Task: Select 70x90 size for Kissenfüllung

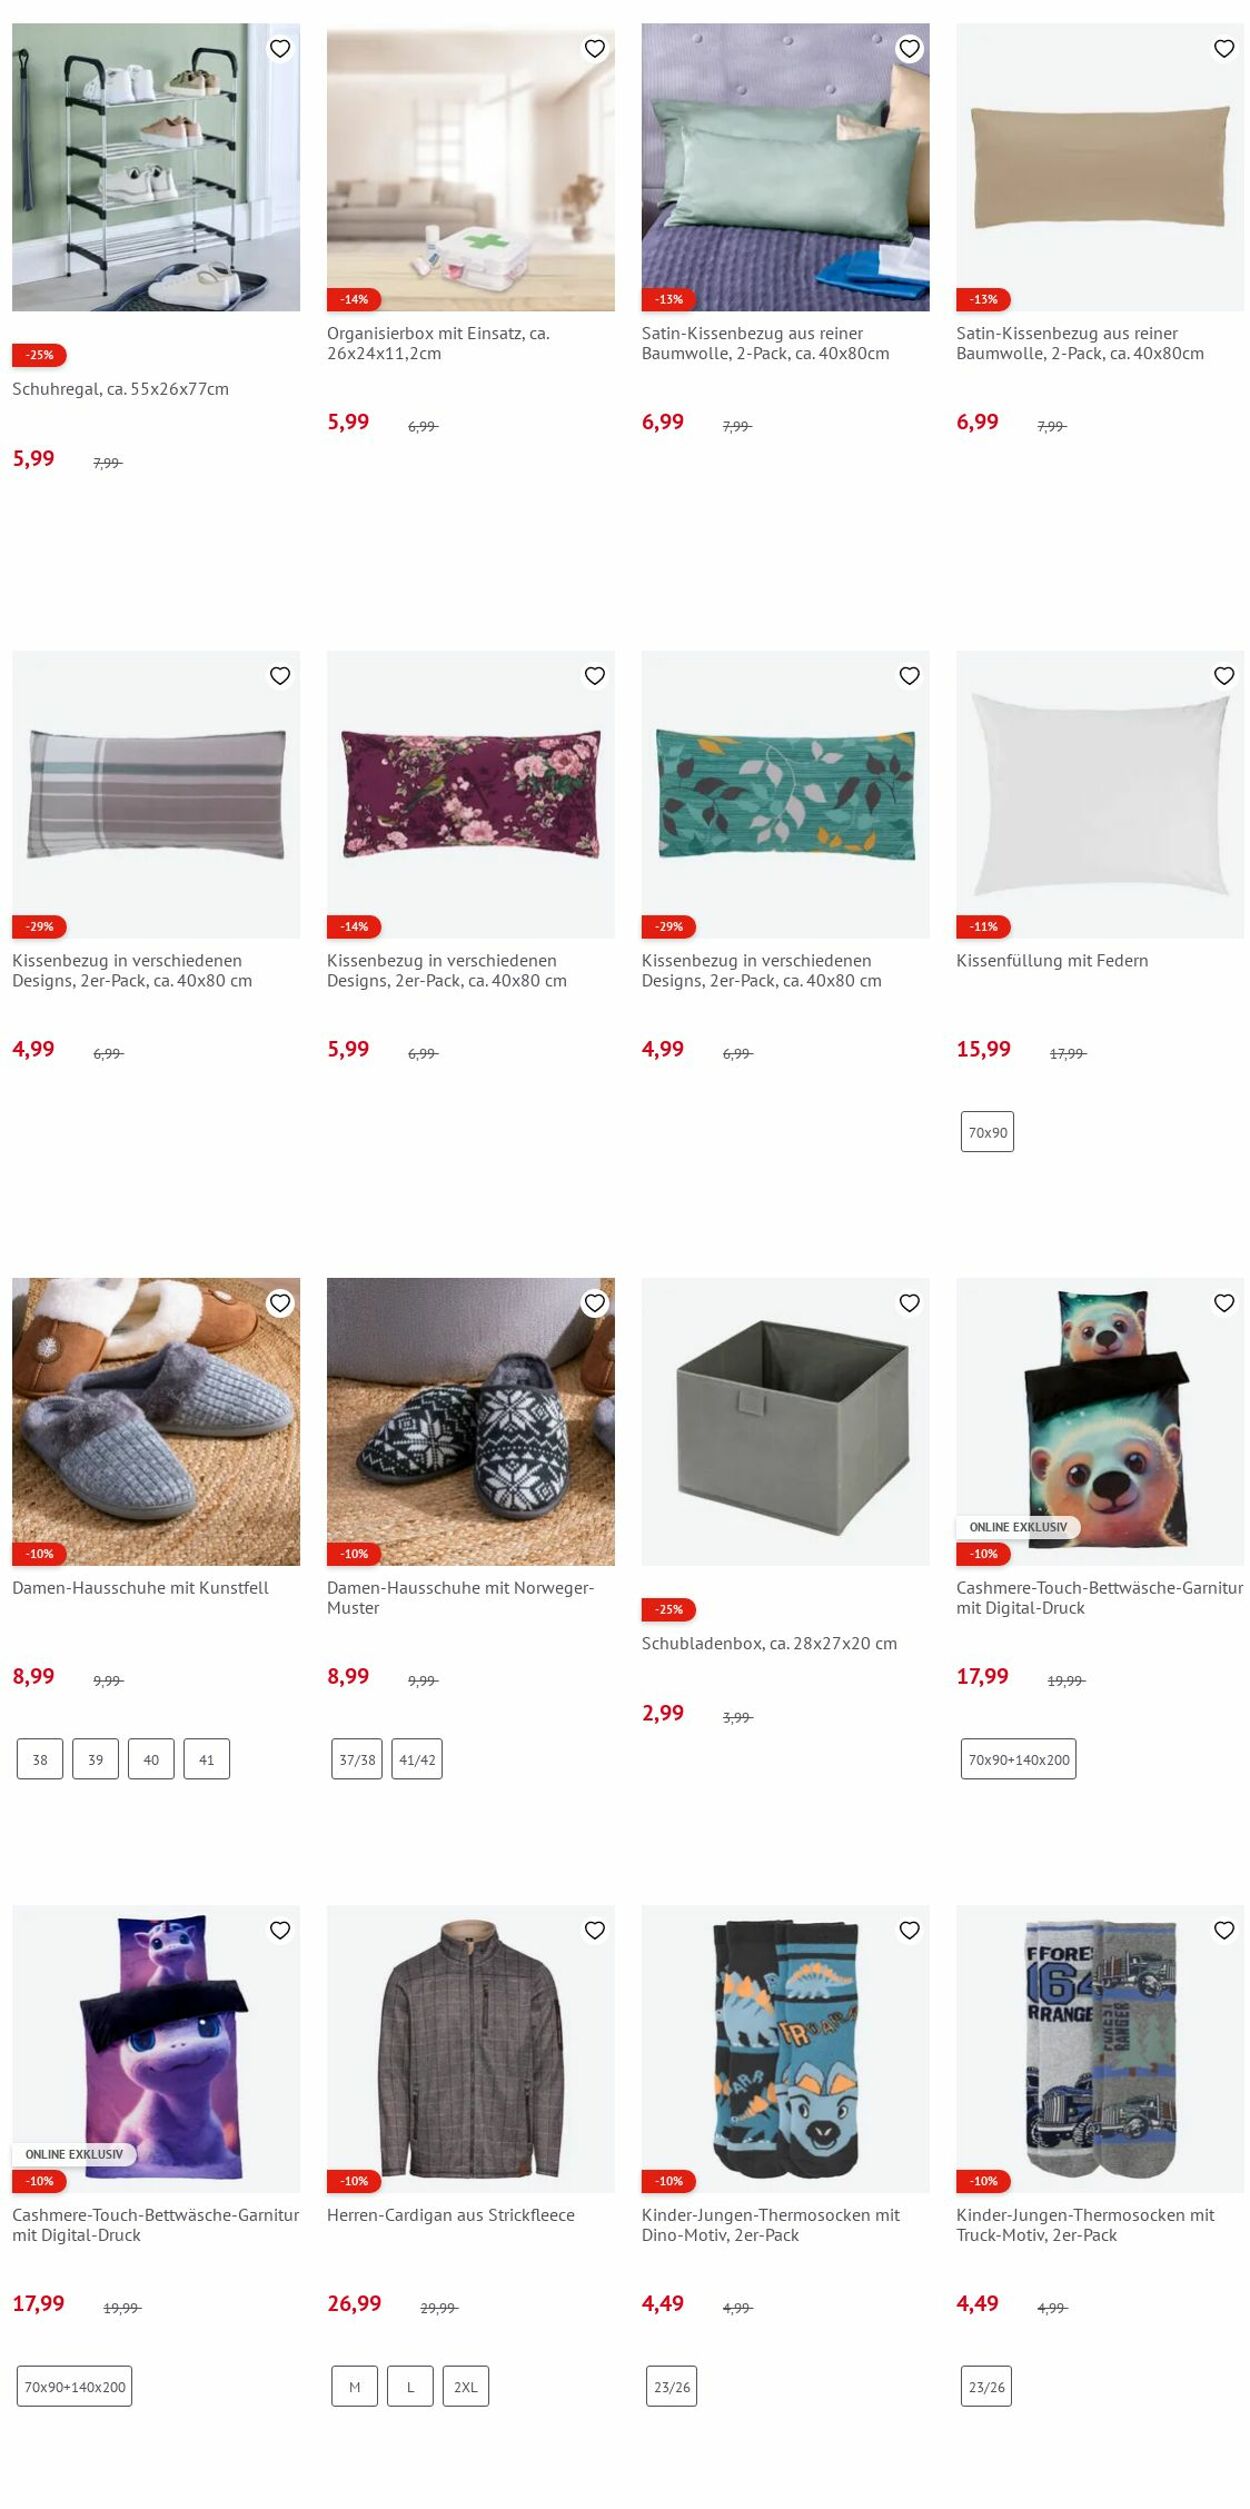Action: pyautogui.click(x=987, y=1132)
